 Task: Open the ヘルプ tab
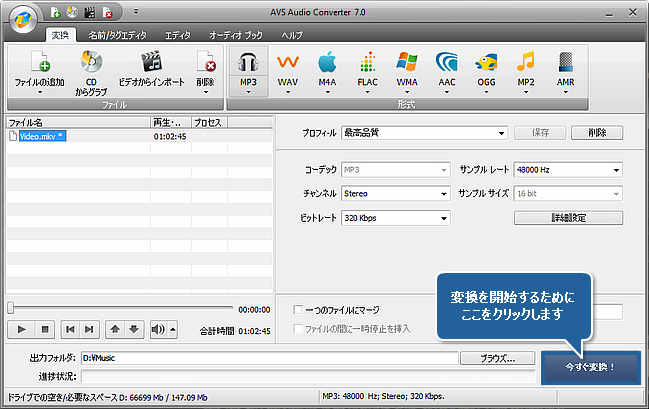(x=292, y=36)
